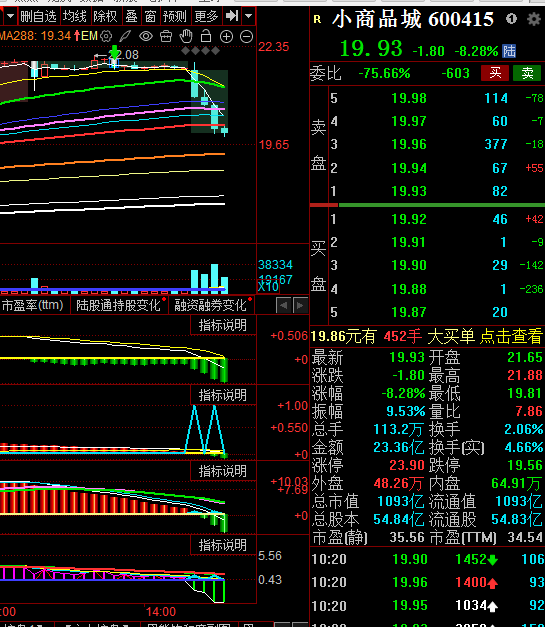Image resolution: width=545 pixels, height=627 pixels.
Task: Zoom out with the minus icon
Action: [x=246, y=37]
